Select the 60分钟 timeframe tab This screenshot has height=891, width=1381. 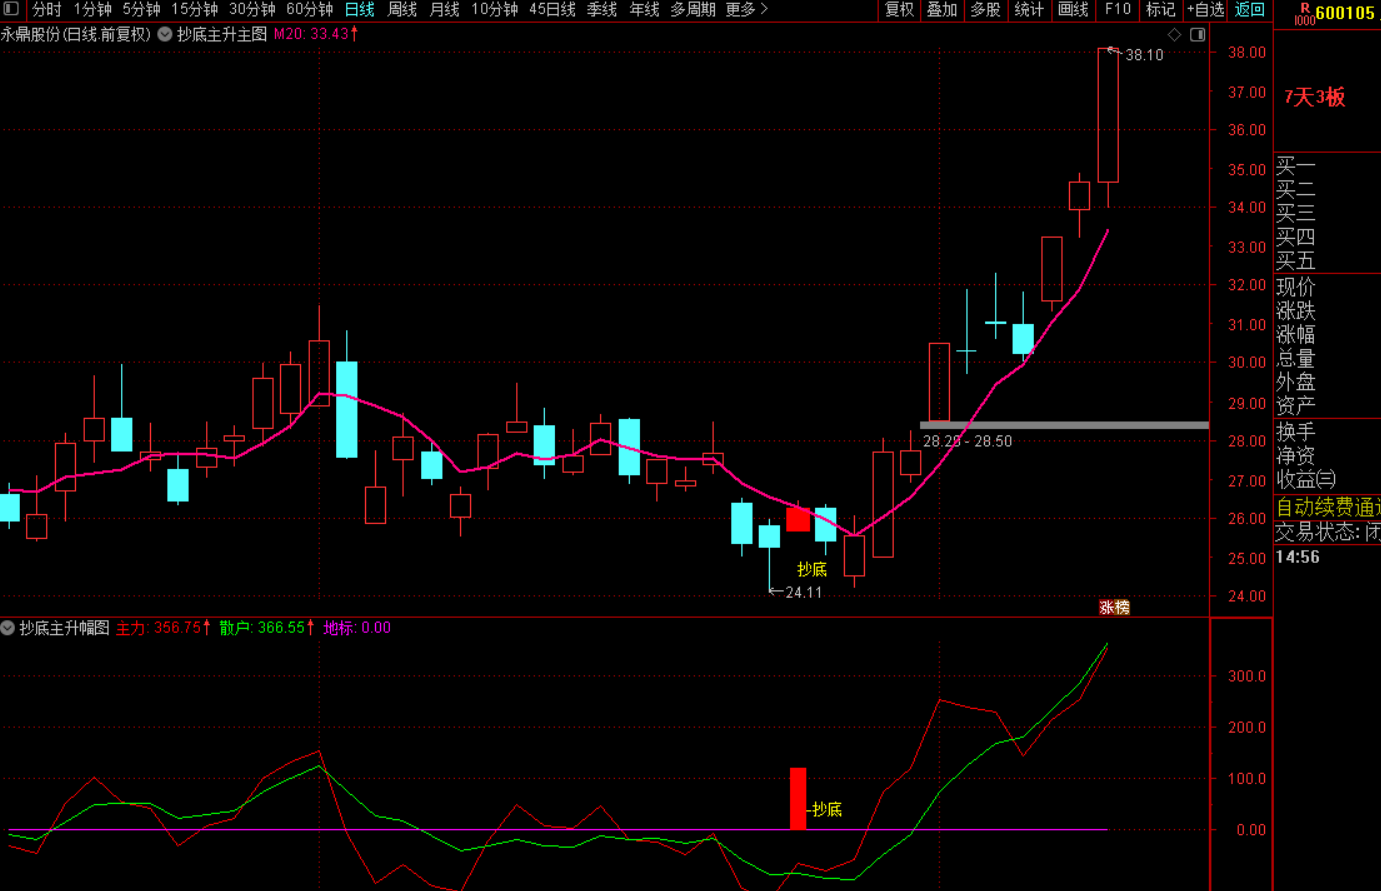(x=309, y=10)
